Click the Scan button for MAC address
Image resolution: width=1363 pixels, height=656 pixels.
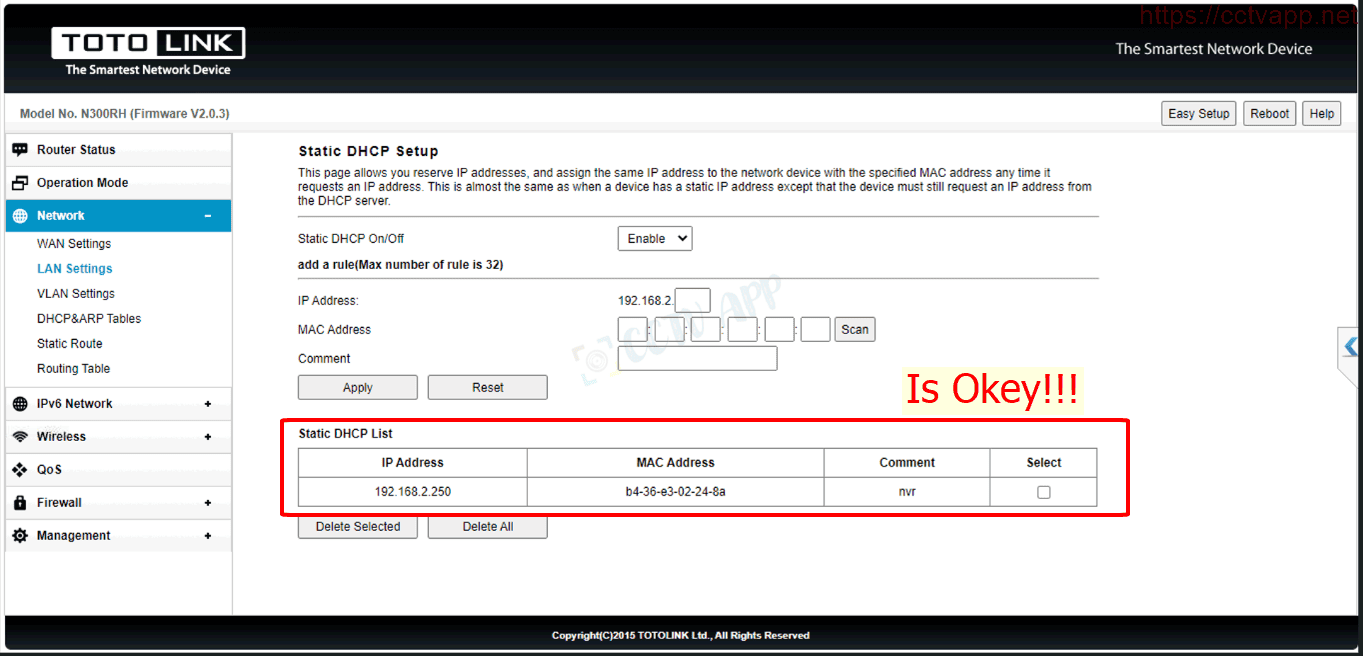click(x=854, y=329)
